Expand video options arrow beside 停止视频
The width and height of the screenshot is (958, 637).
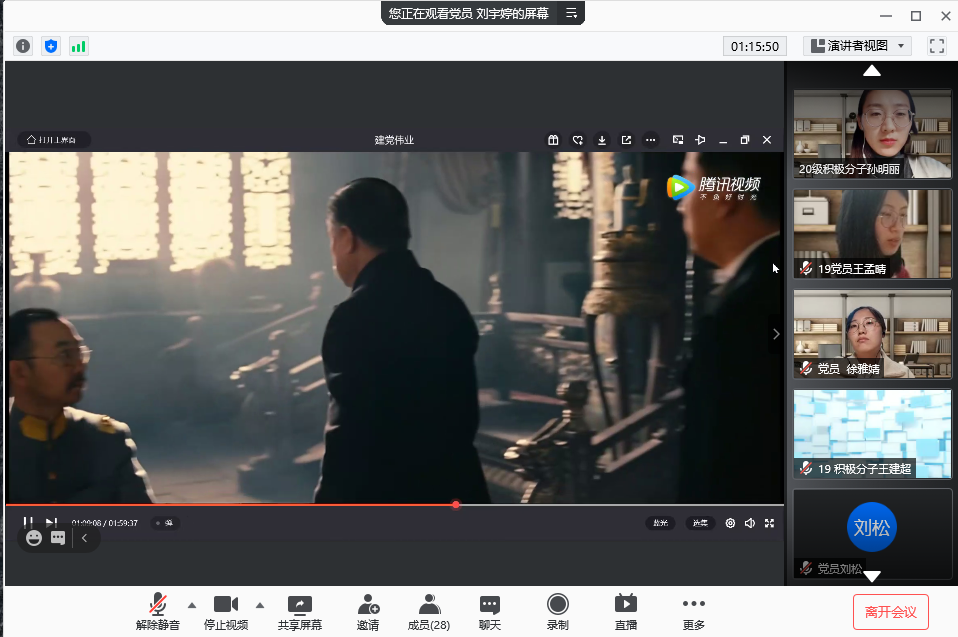[x=259, y=604]
